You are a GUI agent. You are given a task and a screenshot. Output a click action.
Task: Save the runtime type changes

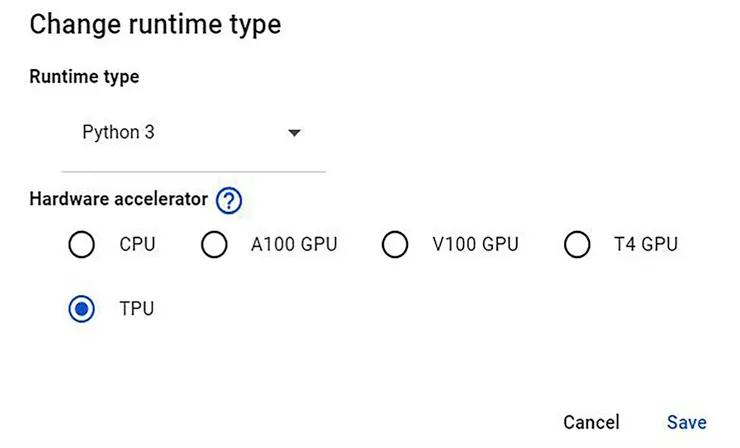686,422
